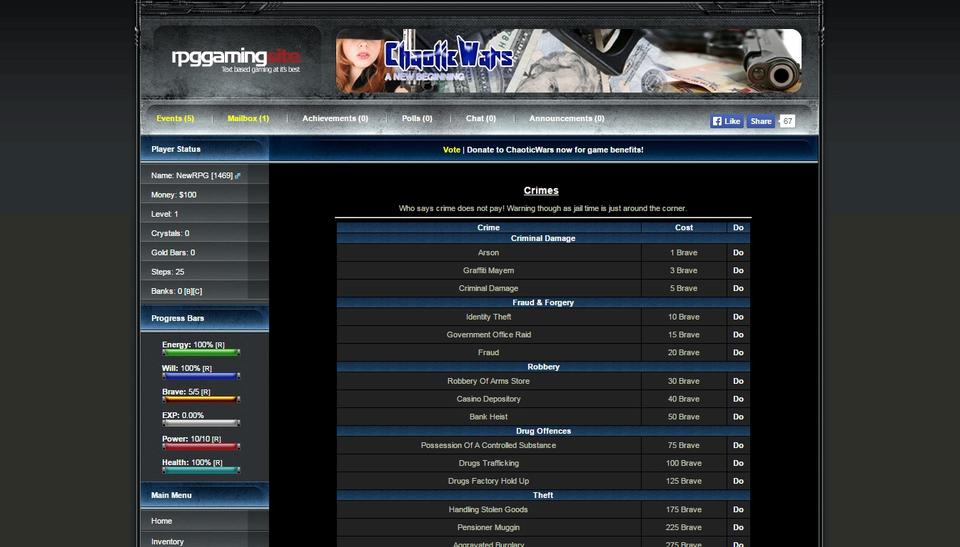Viewport: 960px width, 547px height.
Task: Open the crystal bank [C] link
Action: pos(198,291)
